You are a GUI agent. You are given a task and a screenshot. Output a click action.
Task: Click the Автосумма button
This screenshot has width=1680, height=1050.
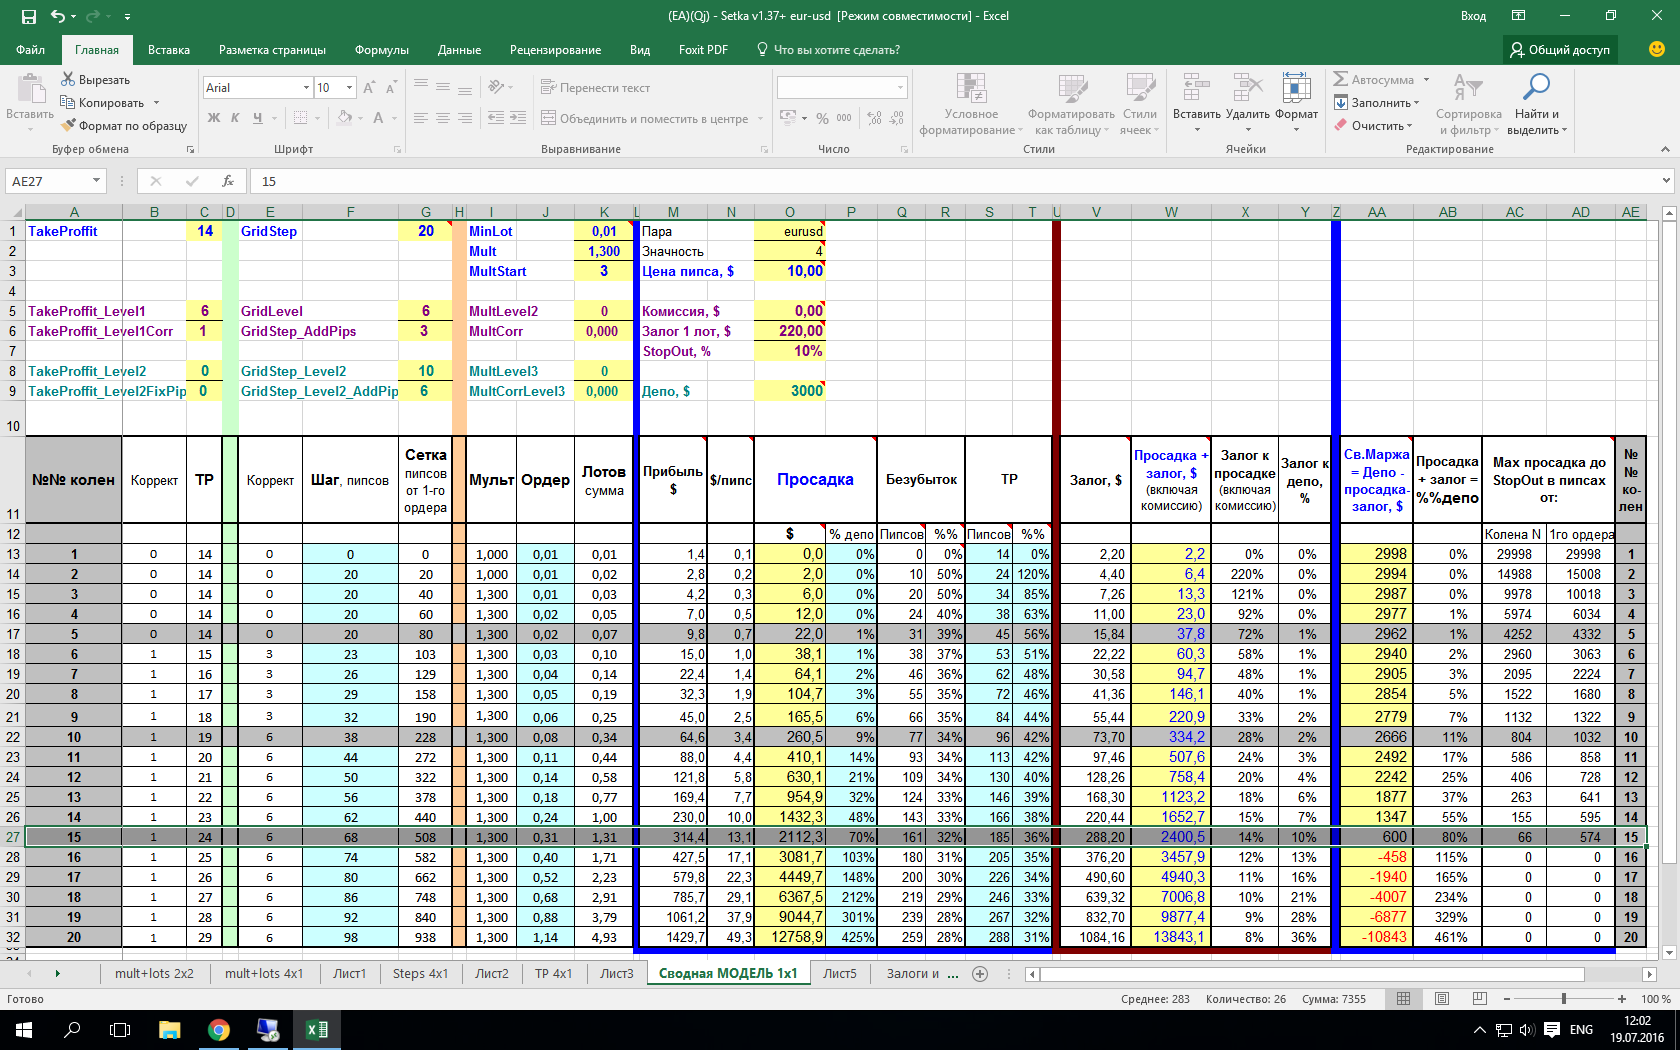pyautogui.click(x=1373, y=80)
